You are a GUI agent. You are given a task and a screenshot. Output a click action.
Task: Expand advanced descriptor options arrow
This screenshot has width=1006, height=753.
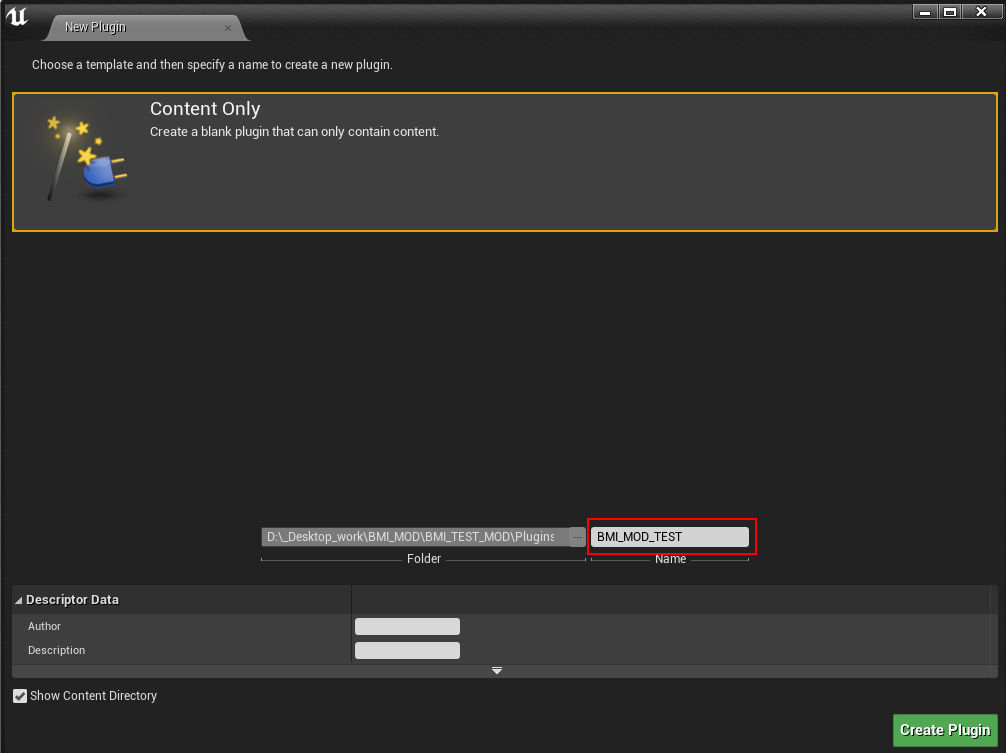pyautogui.click(x=497, y=671)
